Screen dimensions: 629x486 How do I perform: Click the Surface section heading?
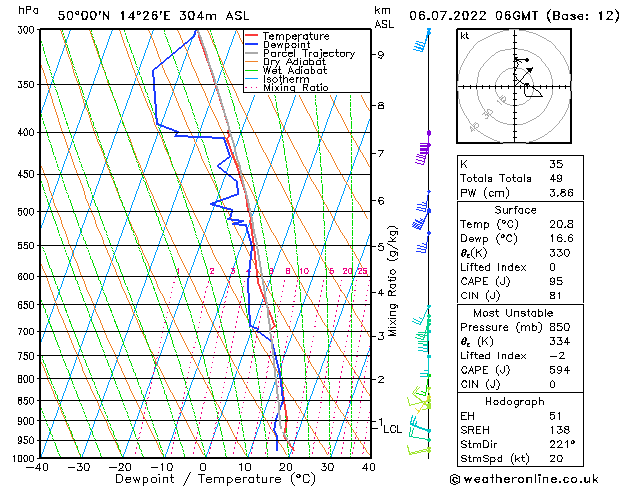[515, 210]
